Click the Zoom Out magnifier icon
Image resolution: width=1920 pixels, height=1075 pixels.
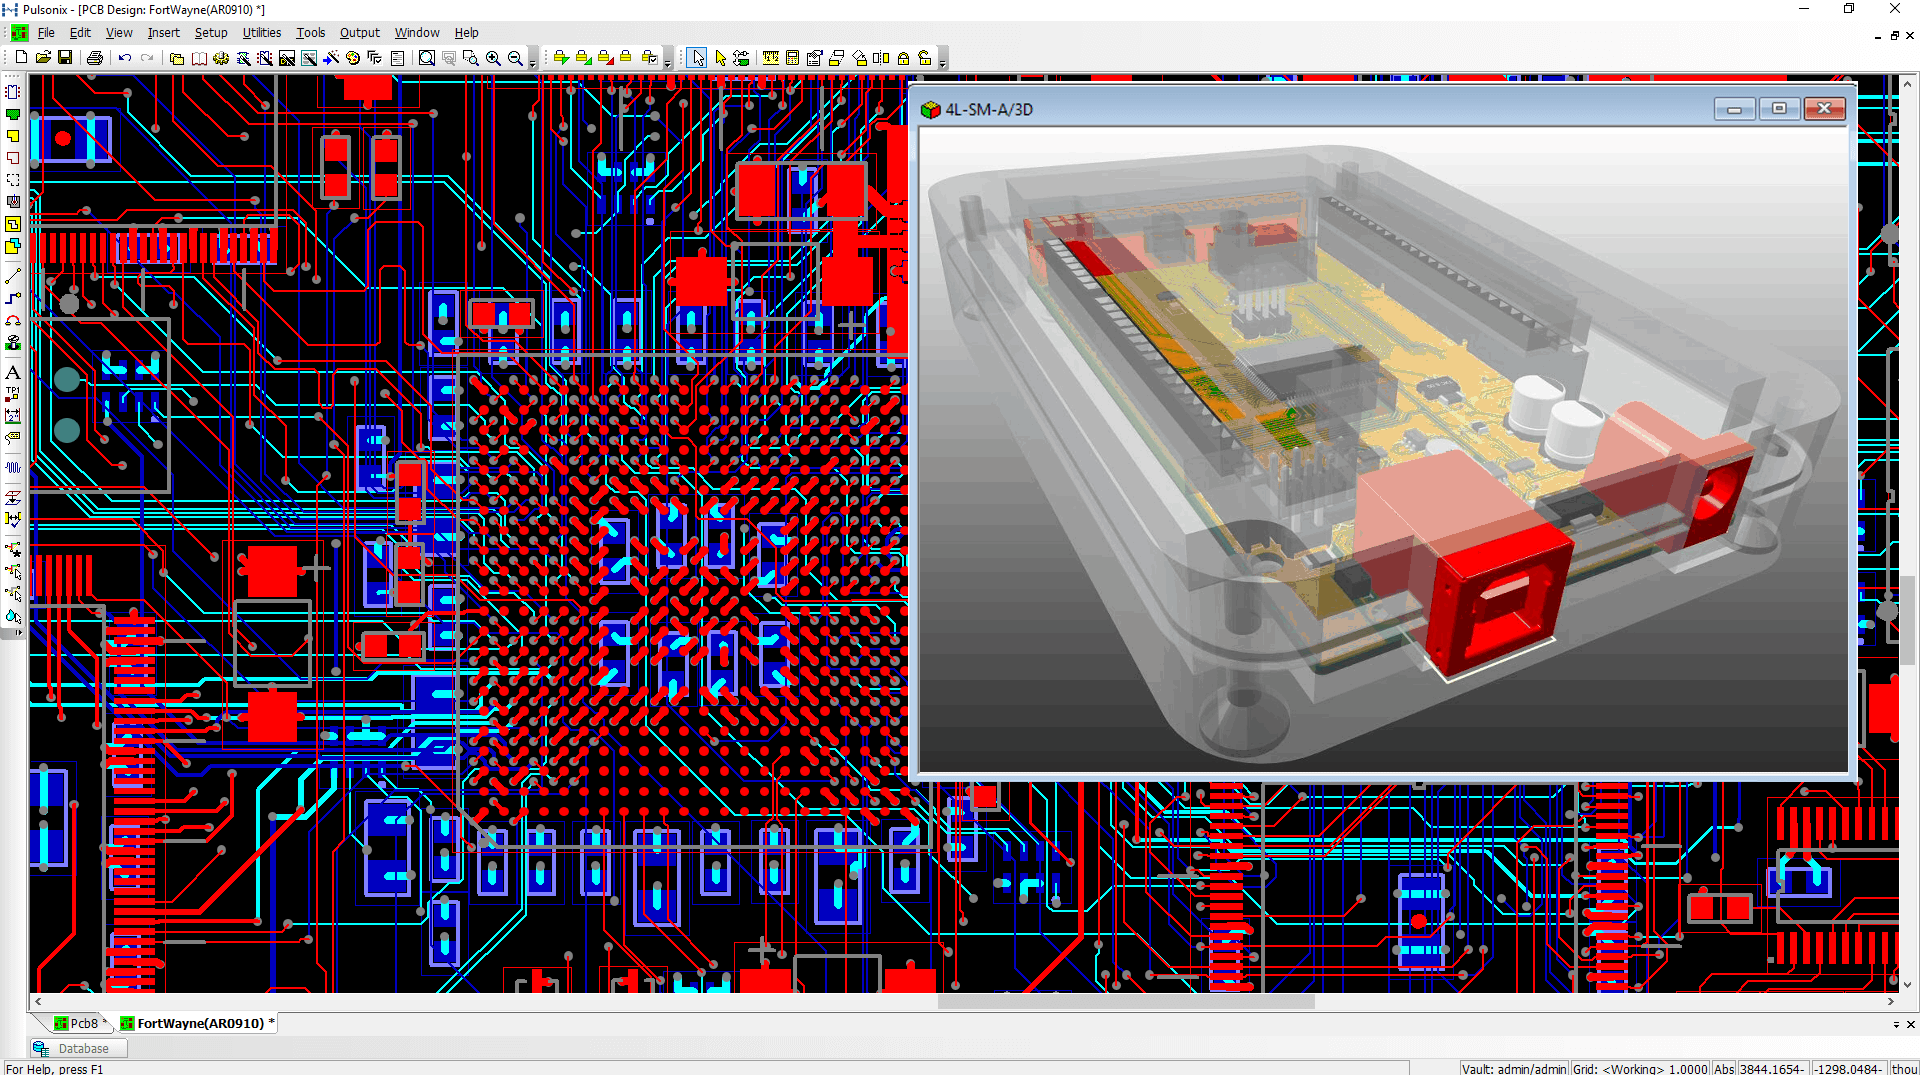click(x=515, y=58)
